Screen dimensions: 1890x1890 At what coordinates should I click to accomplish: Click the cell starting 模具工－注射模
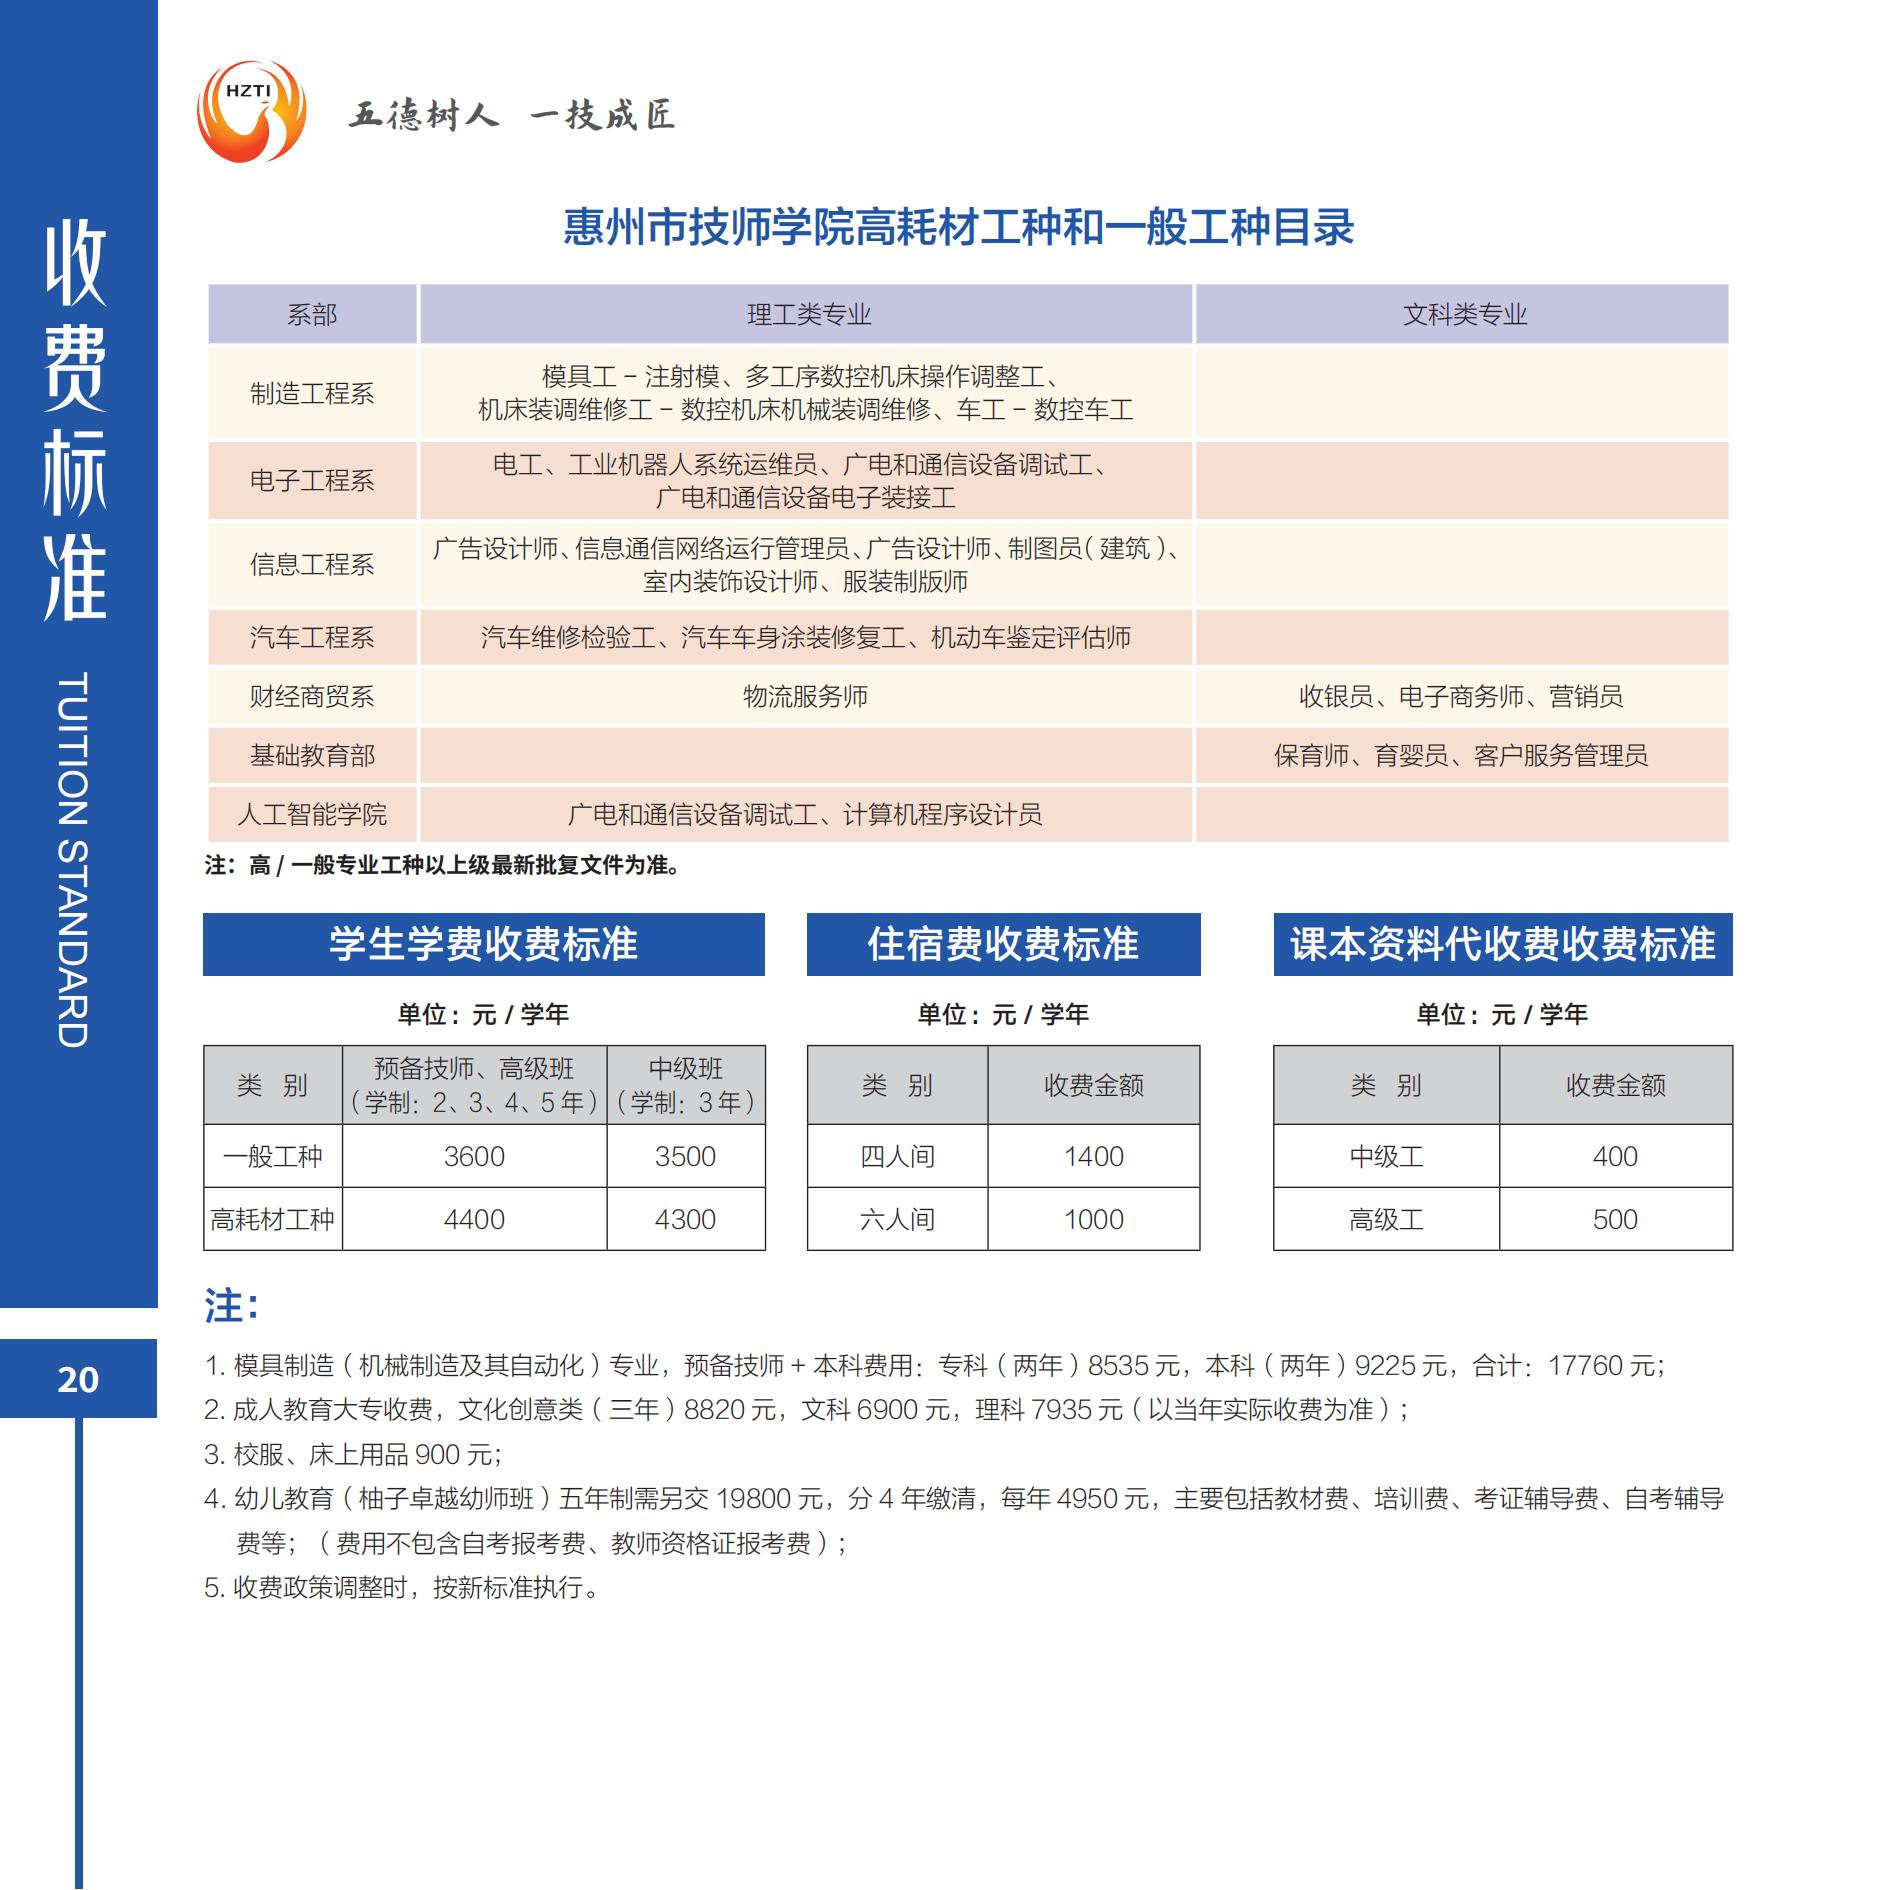coord(806,393)
